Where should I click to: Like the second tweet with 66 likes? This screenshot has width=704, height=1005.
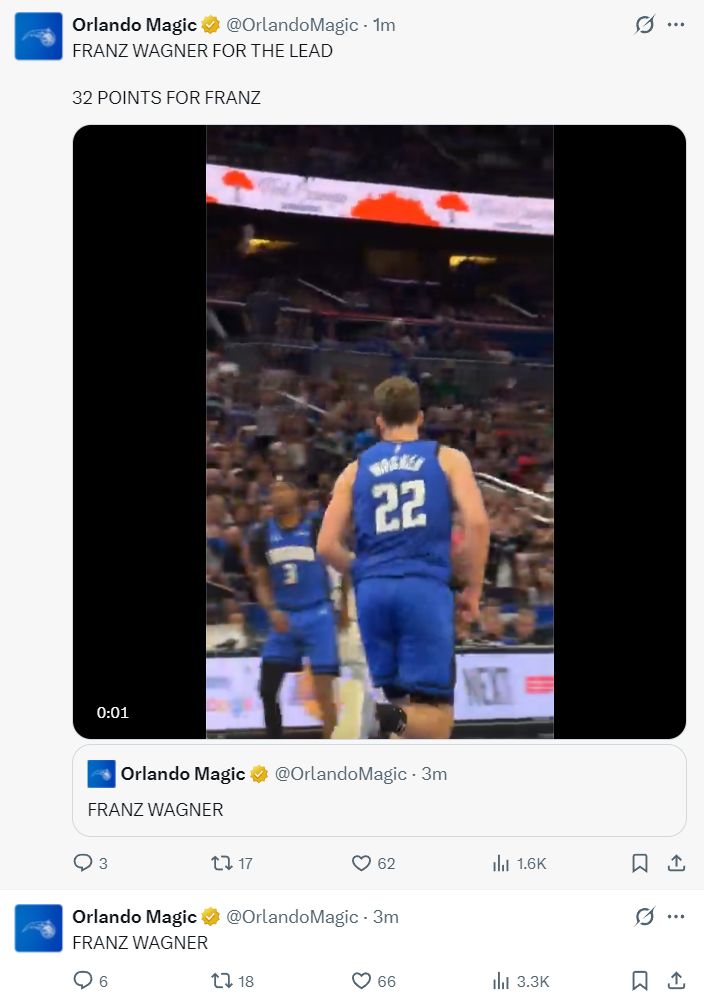[361, 981]
